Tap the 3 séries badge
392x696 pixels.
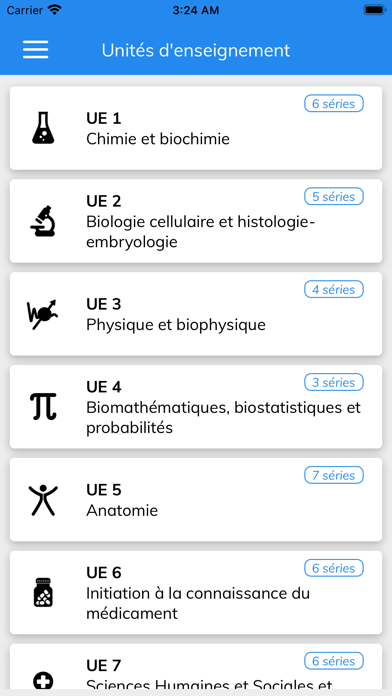[334, 383]
